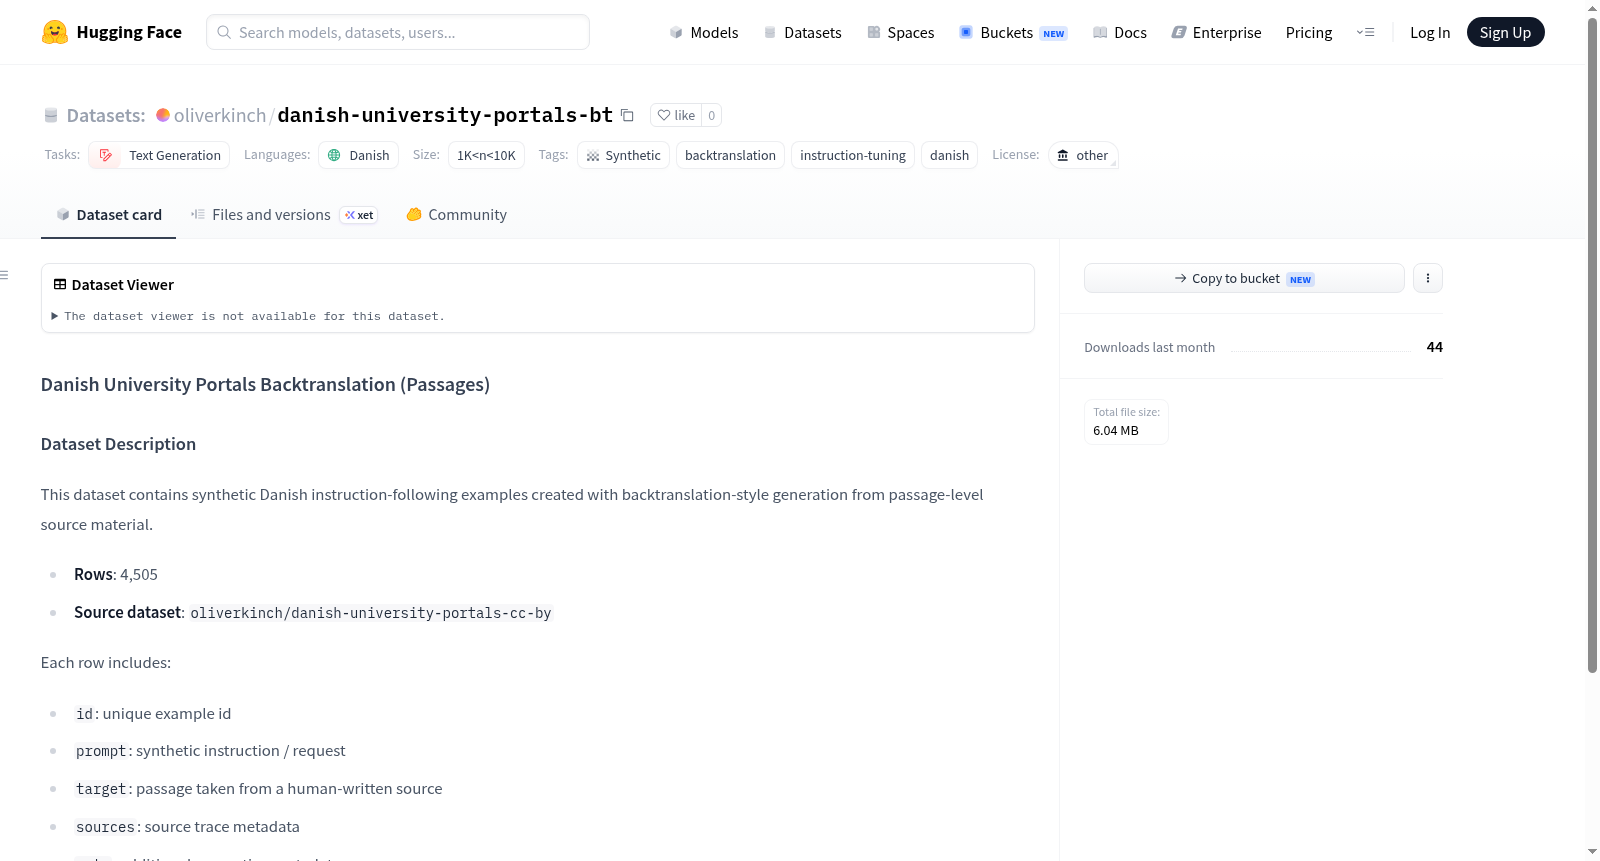The width and height of the screenshot is (1600, 861).
Task: Open the Dataset card tab
Action: point(108,215)
